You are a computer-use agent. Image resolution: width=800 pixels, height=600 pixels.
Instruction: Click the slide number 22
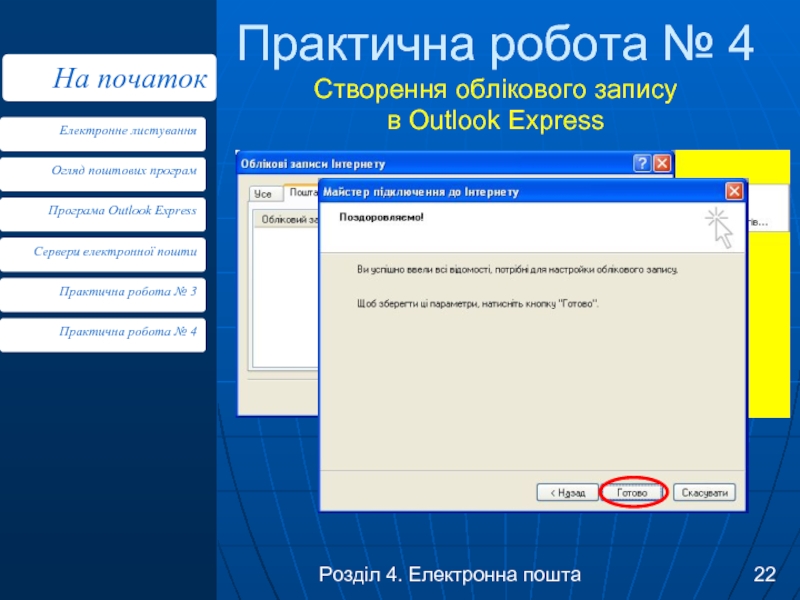click(764, 574)
